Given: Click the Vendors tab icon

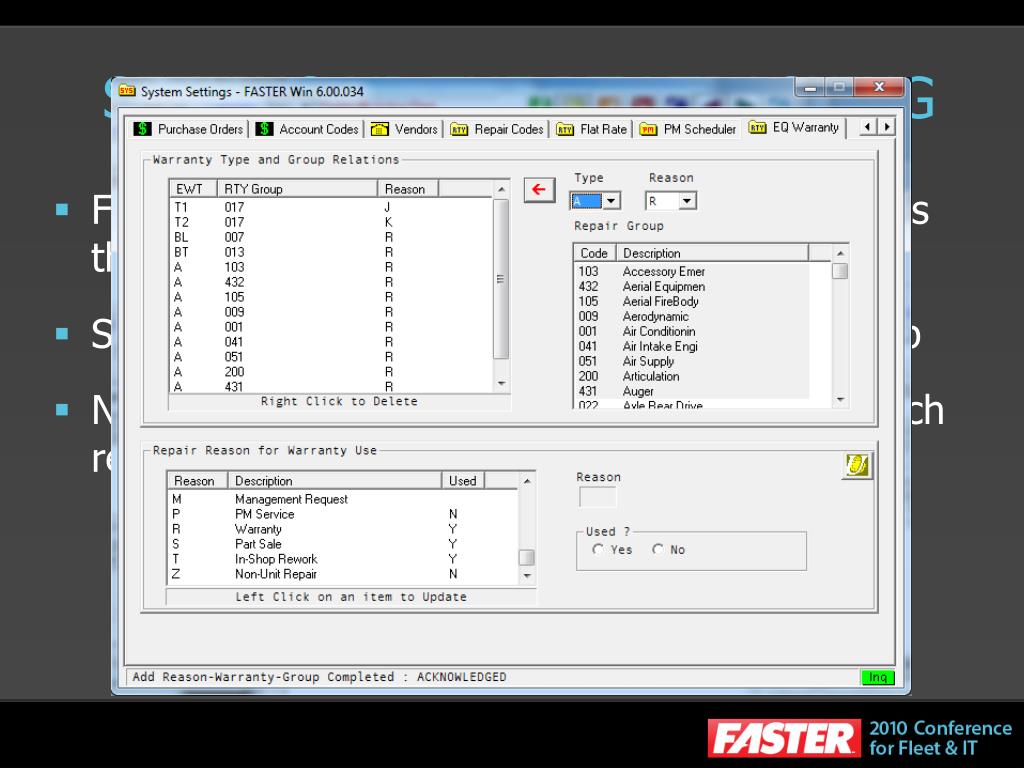Looking at the screenshot, I should point(379,129).
